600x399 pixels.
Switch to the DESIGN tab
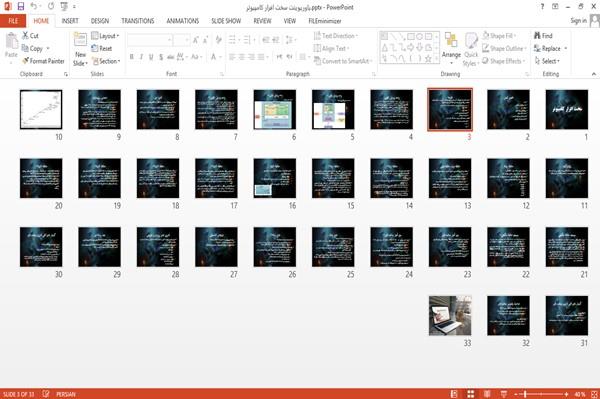(100, 21)
